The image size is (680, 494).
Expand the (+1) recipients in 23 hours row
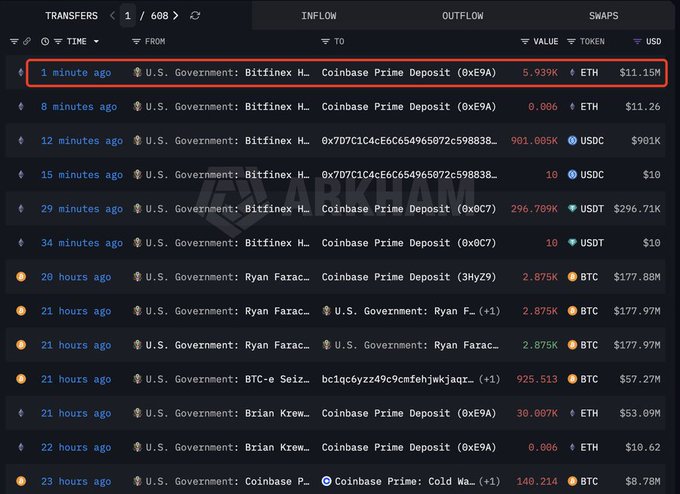(x=490, y=481)
